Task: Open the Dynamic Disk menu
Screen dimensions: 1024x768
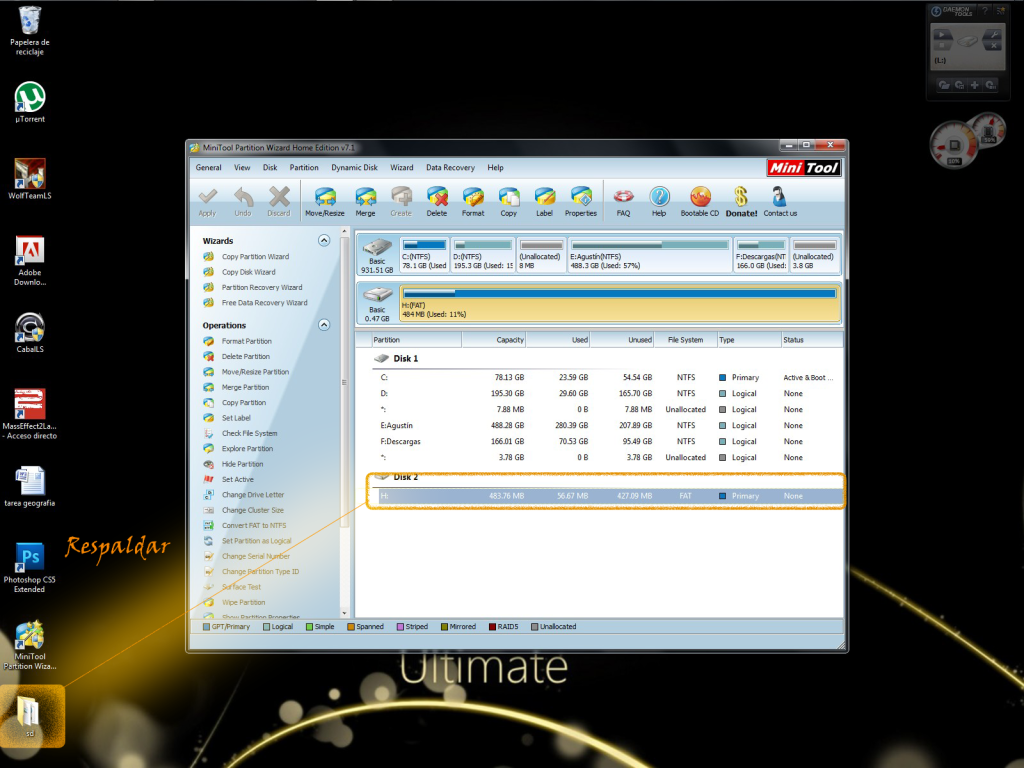Action: [x=354, y=168]
